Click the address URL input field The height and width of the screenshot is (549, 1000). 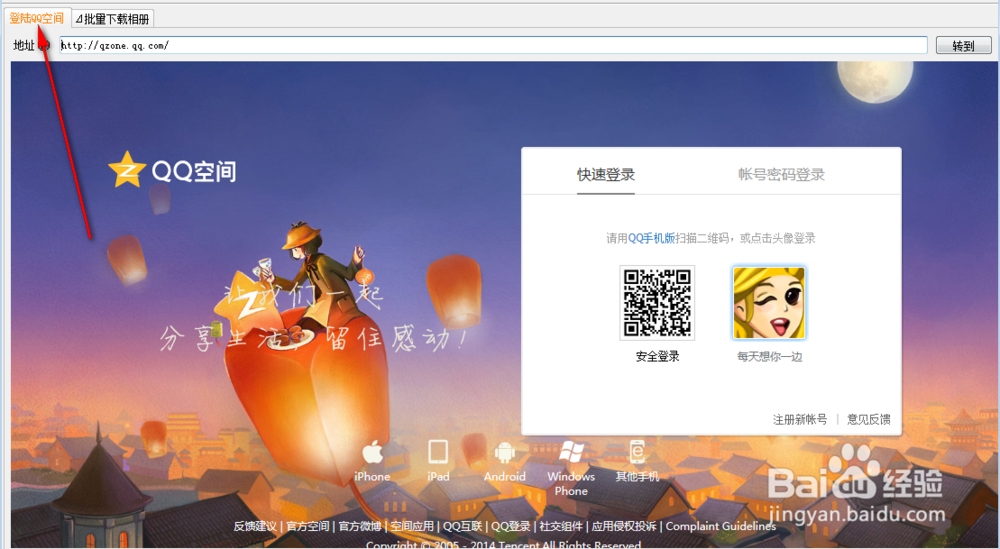pos(493,45)
